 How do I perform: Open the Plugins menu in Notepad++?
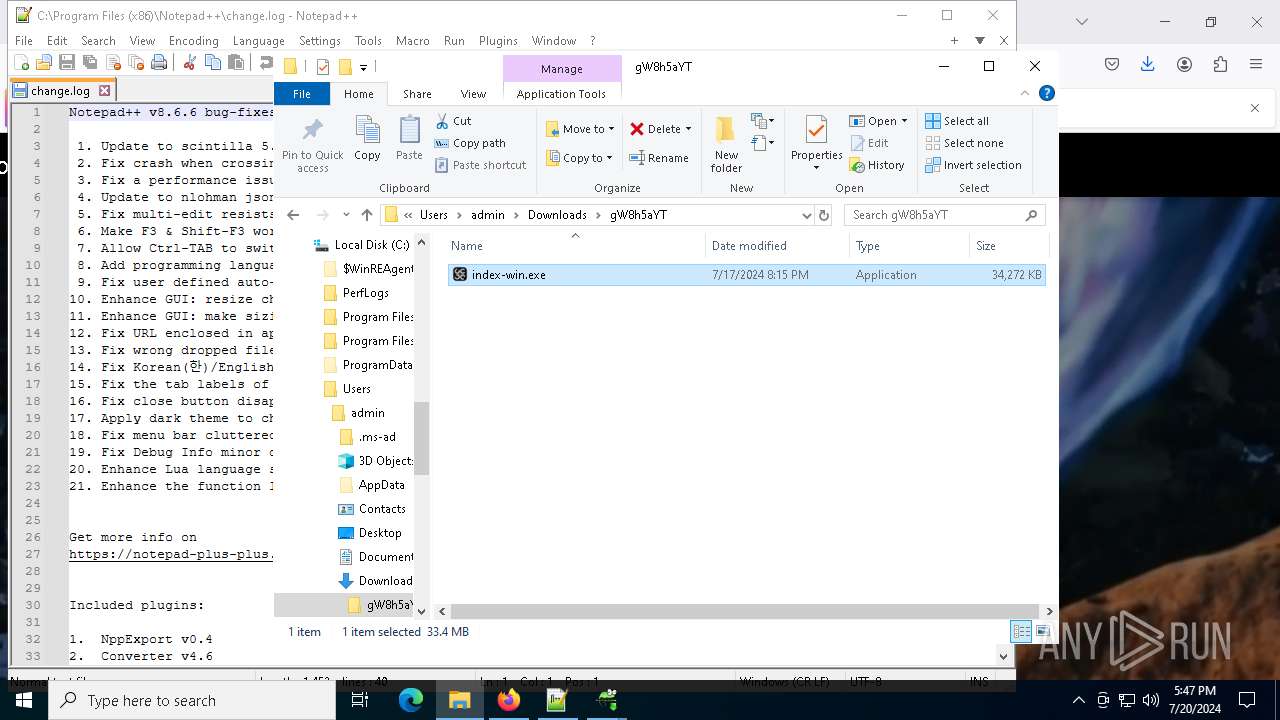point(498,41)
